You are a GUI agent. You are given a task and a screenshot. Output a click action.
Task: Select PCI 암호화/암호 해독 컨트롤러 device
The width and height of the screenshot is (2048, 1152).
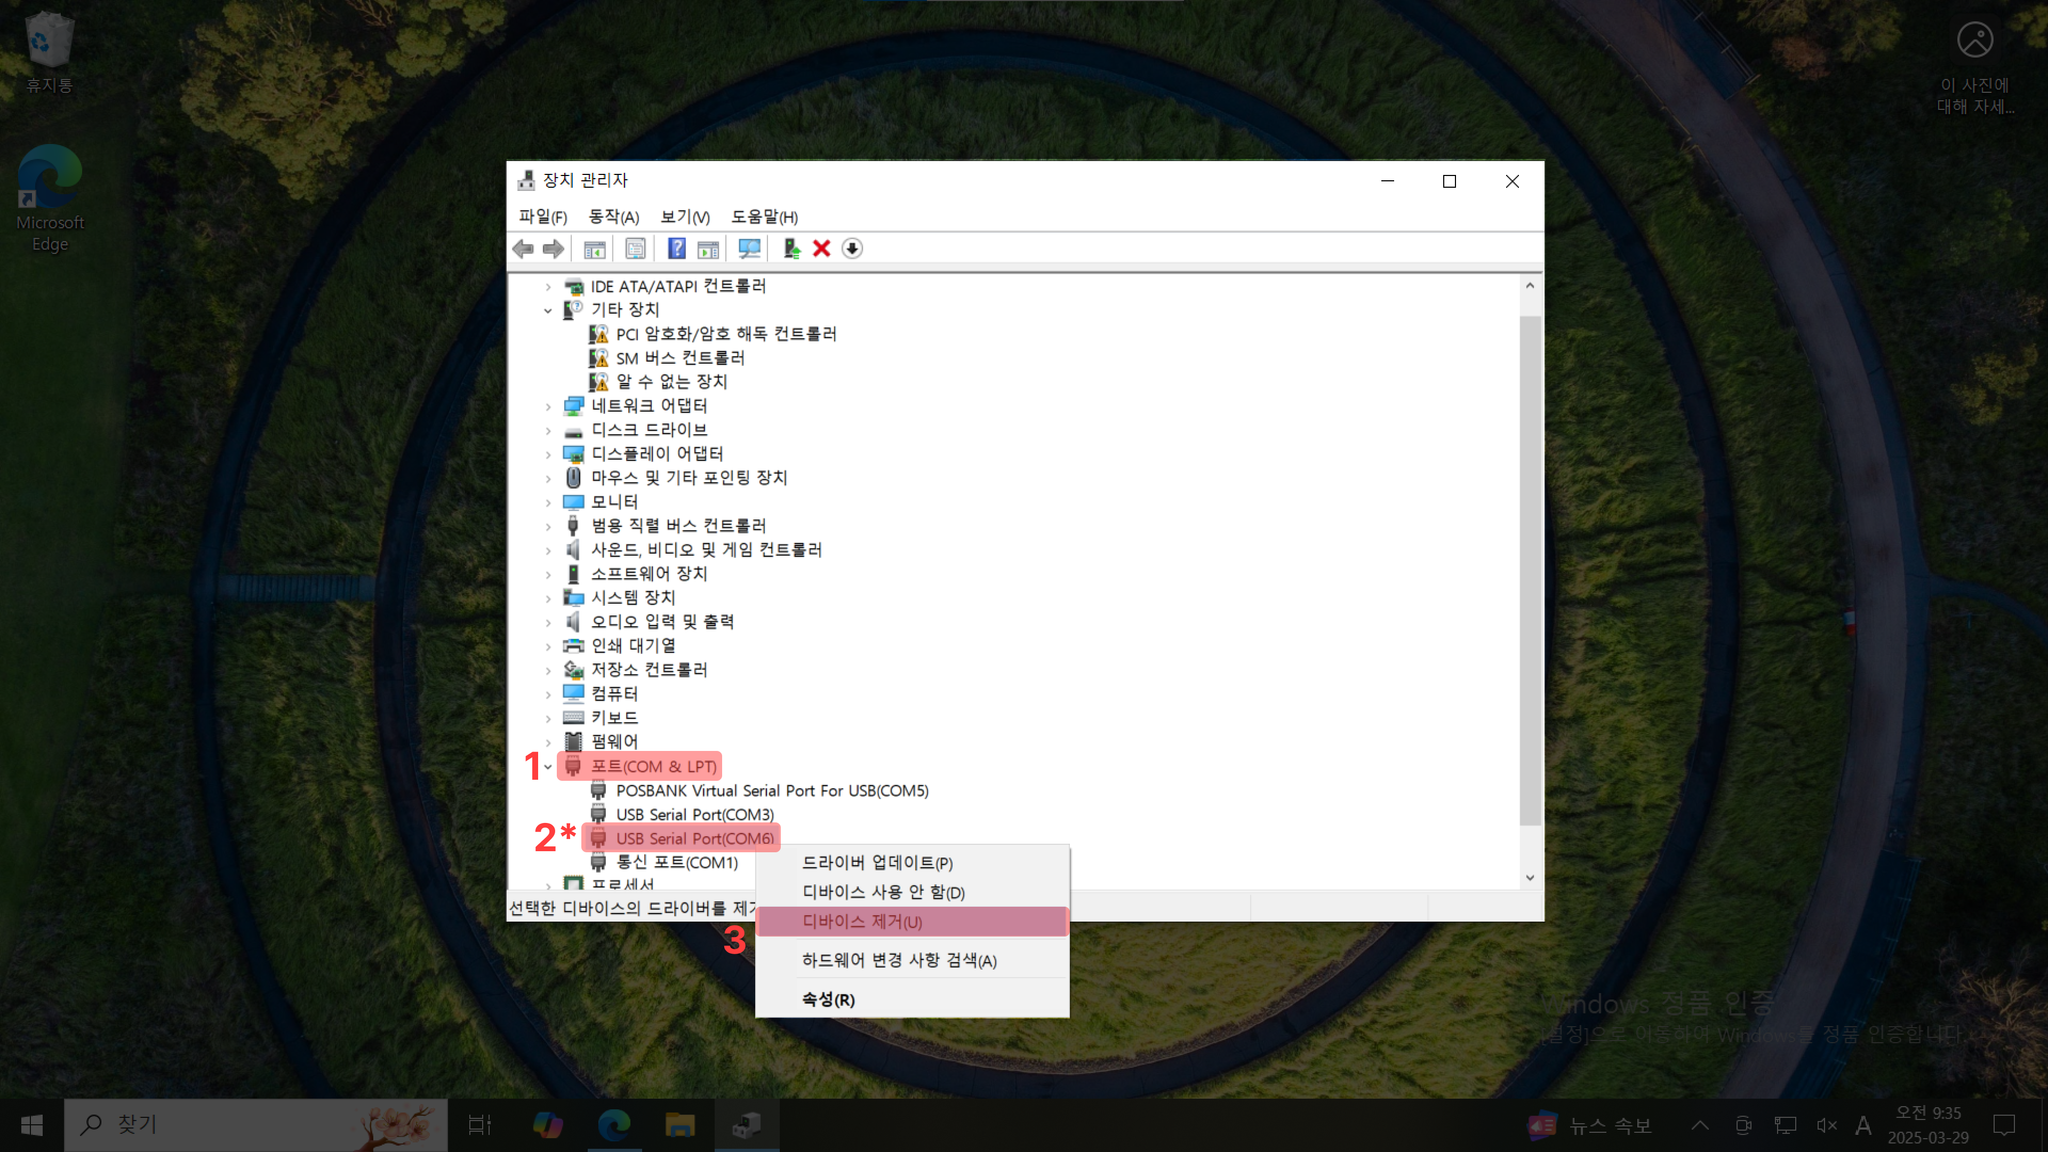[x=726, y=334]
